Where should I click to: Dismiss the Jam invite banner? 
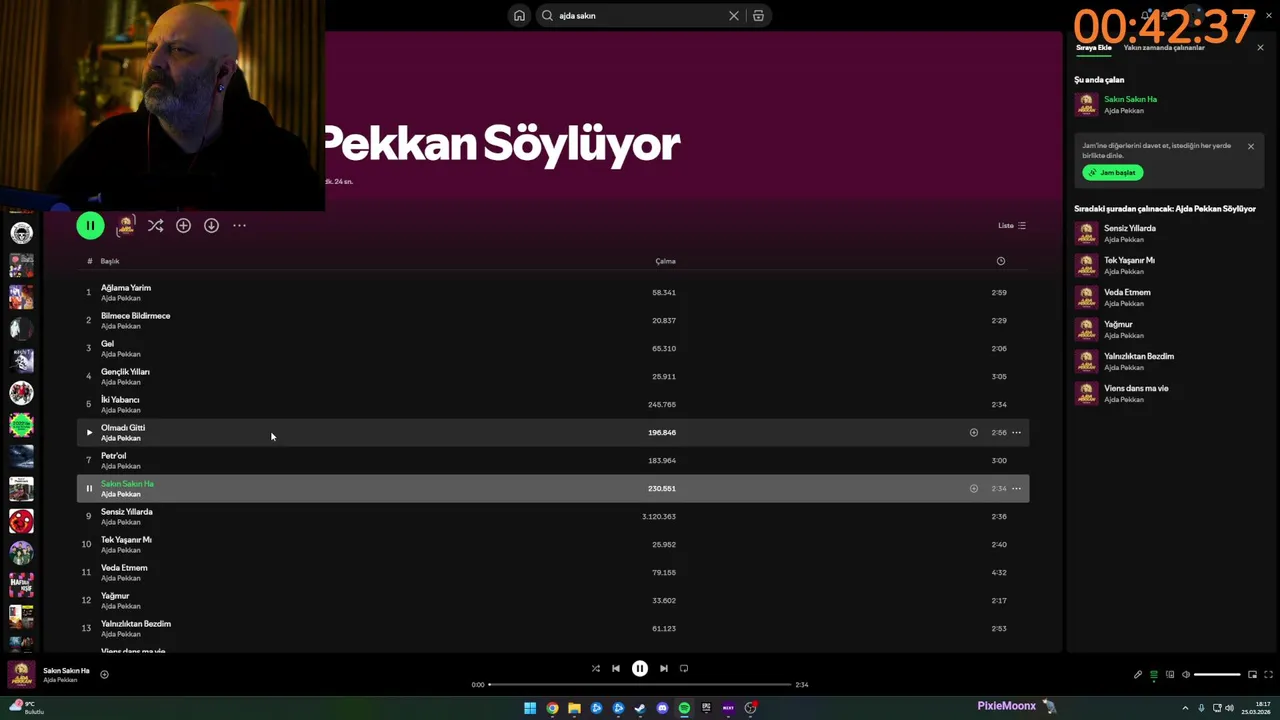tap(1250, 146)
